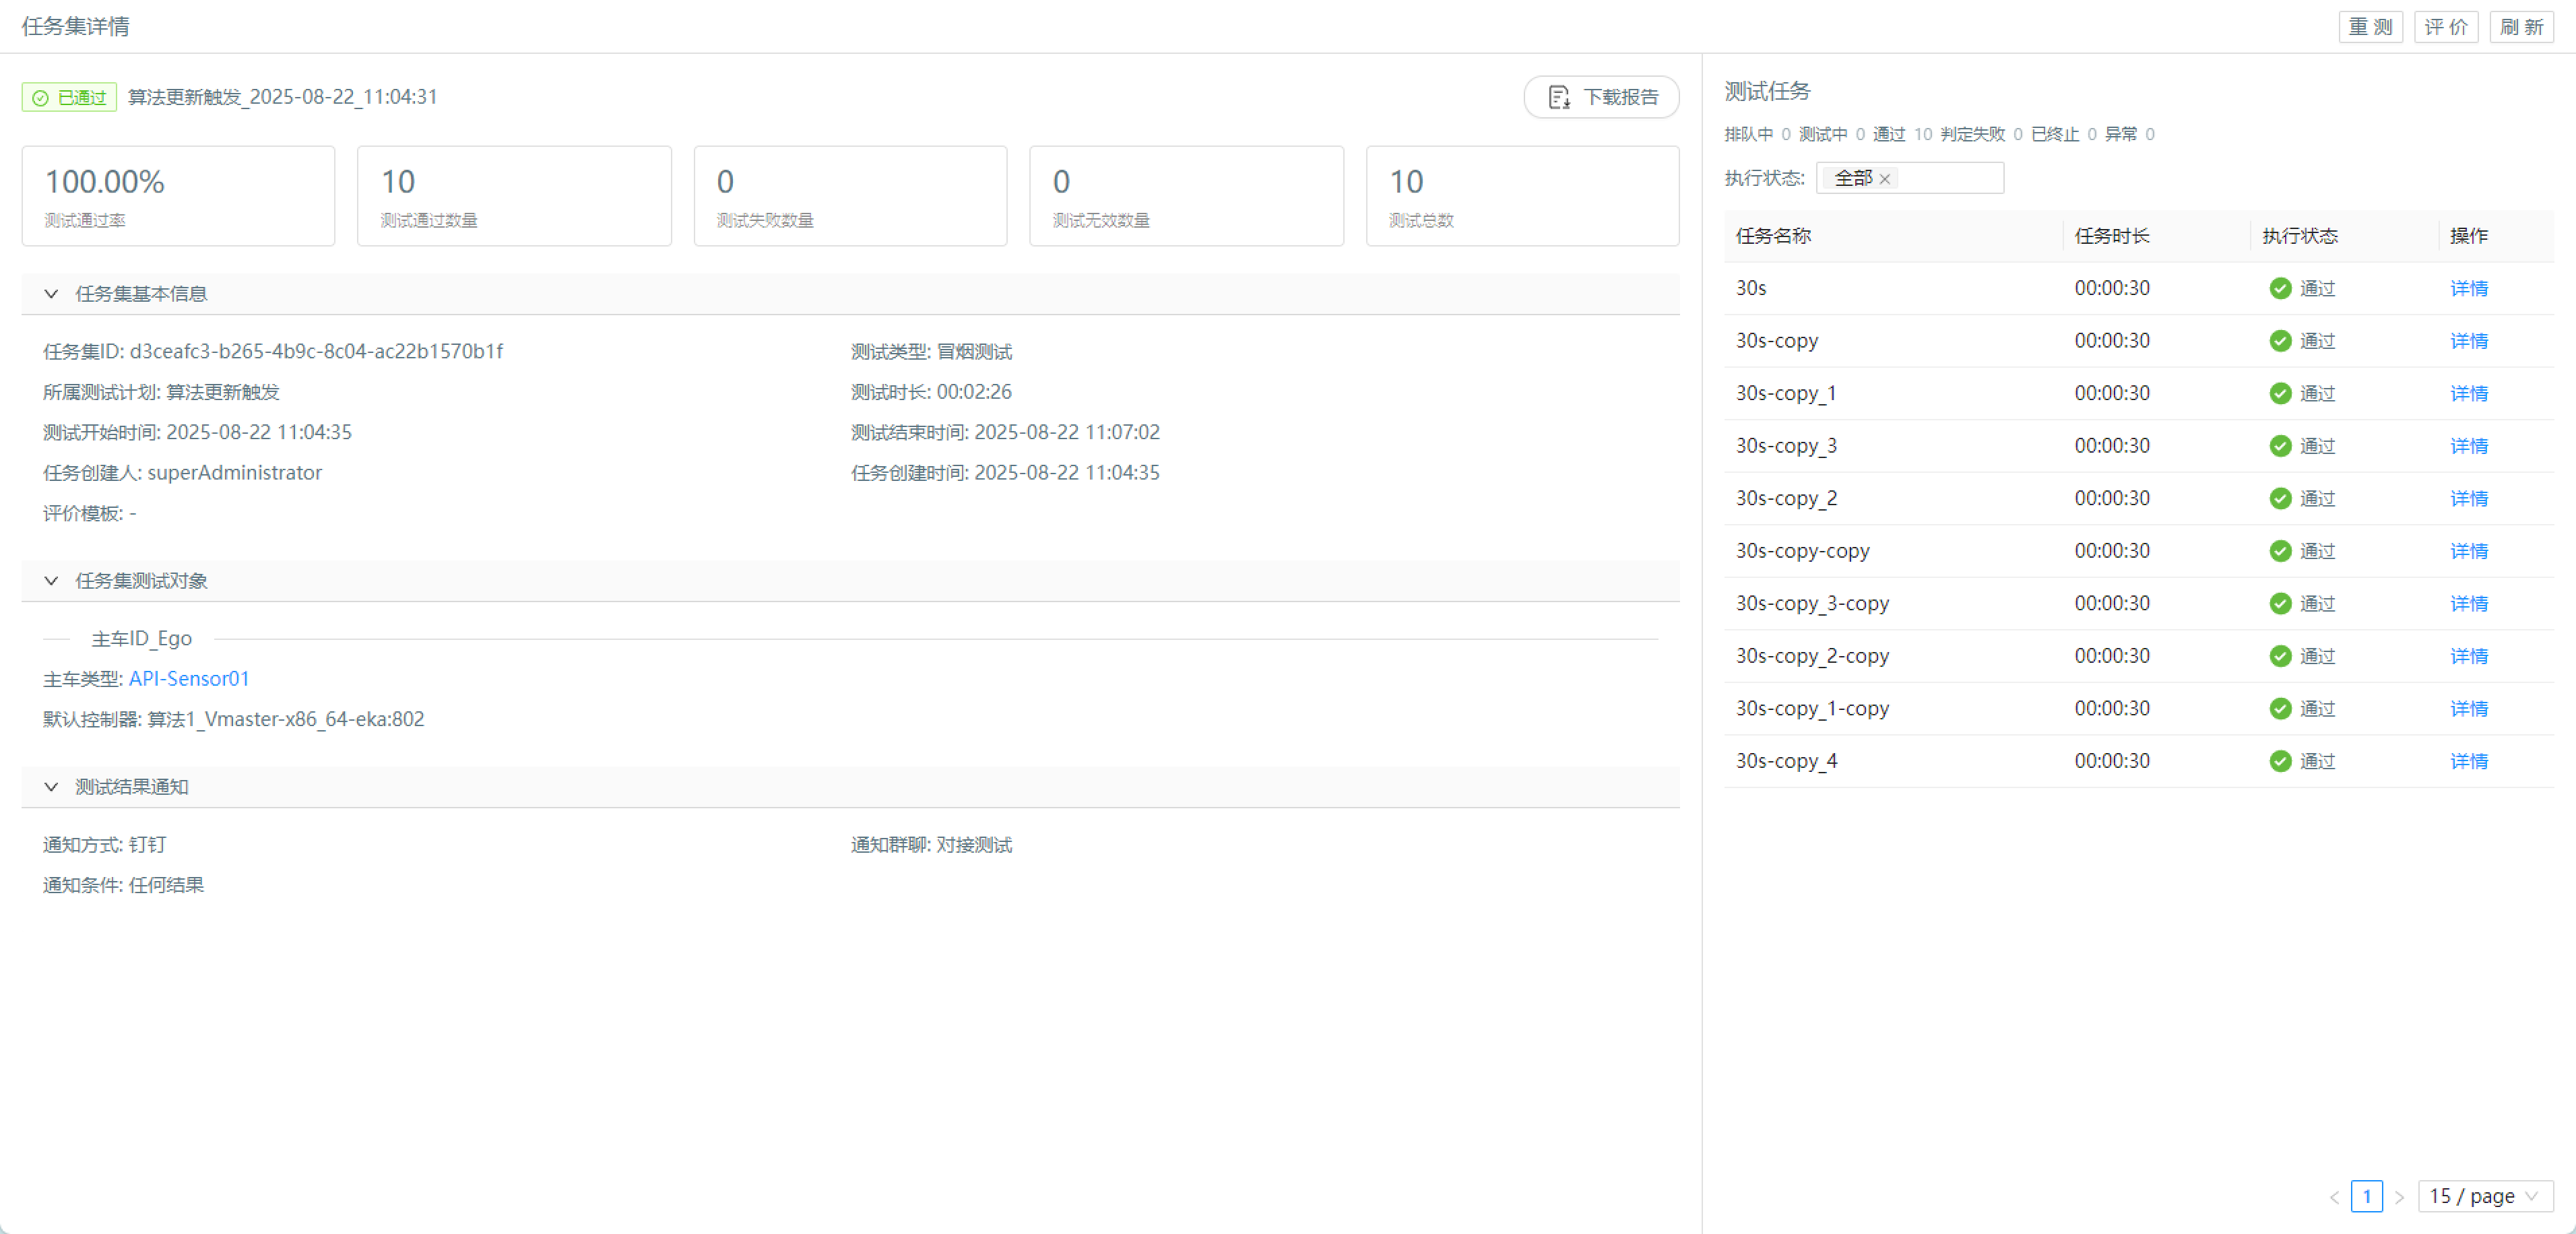Viewport: 2576px width, 1234px height.
Task: Open 详情 for task 30s-copy_3-copy
Action: 2468,604
